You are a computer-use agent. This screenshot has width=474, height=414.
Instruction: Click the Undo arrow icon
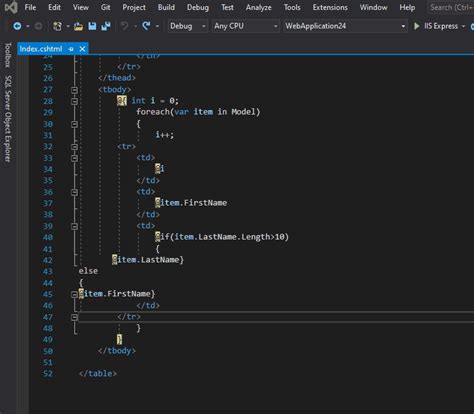pyautogui.click(x=124, y=26)
